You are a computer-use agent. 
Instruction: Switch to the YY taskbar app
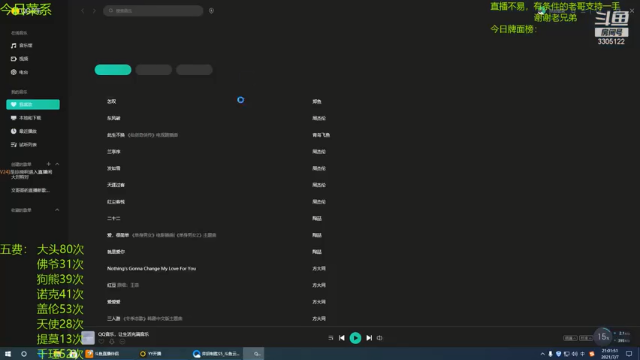click(x=151, y=354)
